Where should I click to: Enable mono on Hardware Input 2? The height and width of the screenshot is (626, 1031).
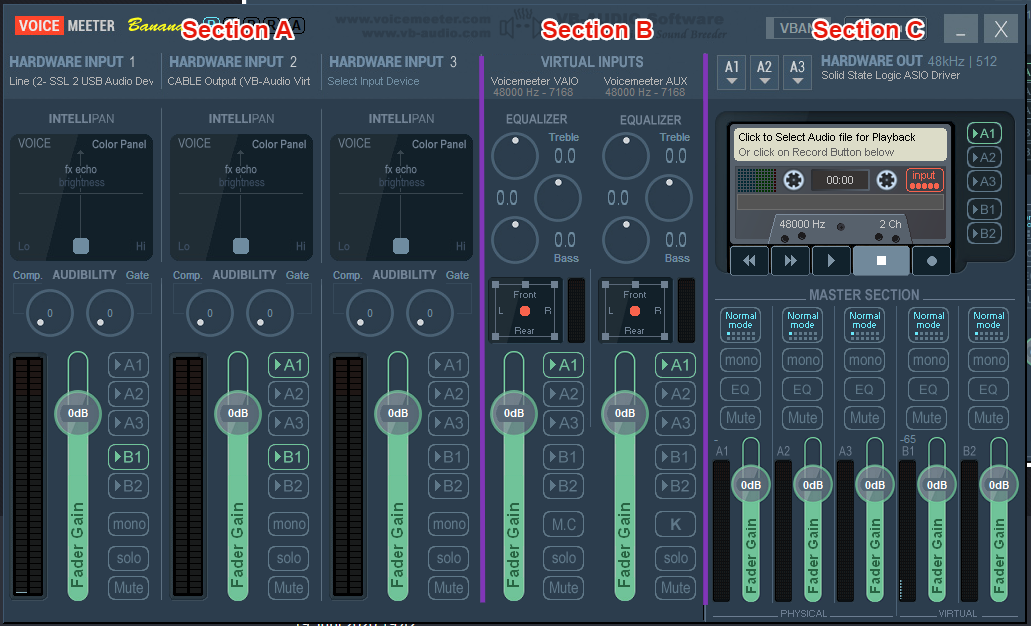[288, 523]
